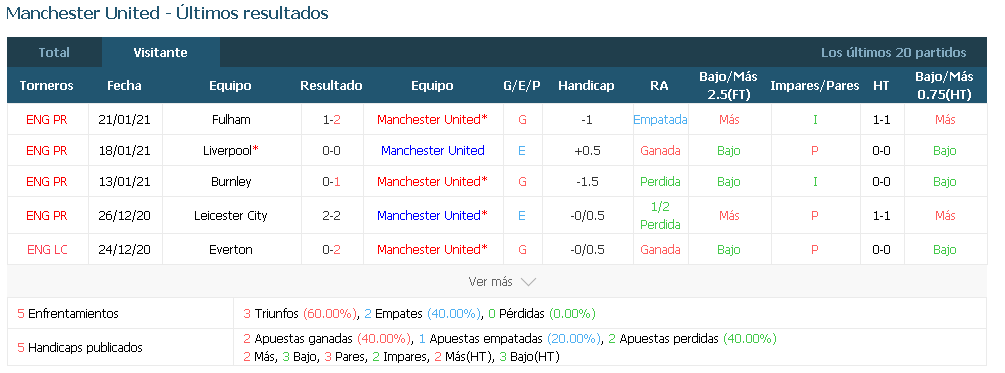Click the Impares/Pares column header
The image size is (1005, 373).
tap(815, 86)
